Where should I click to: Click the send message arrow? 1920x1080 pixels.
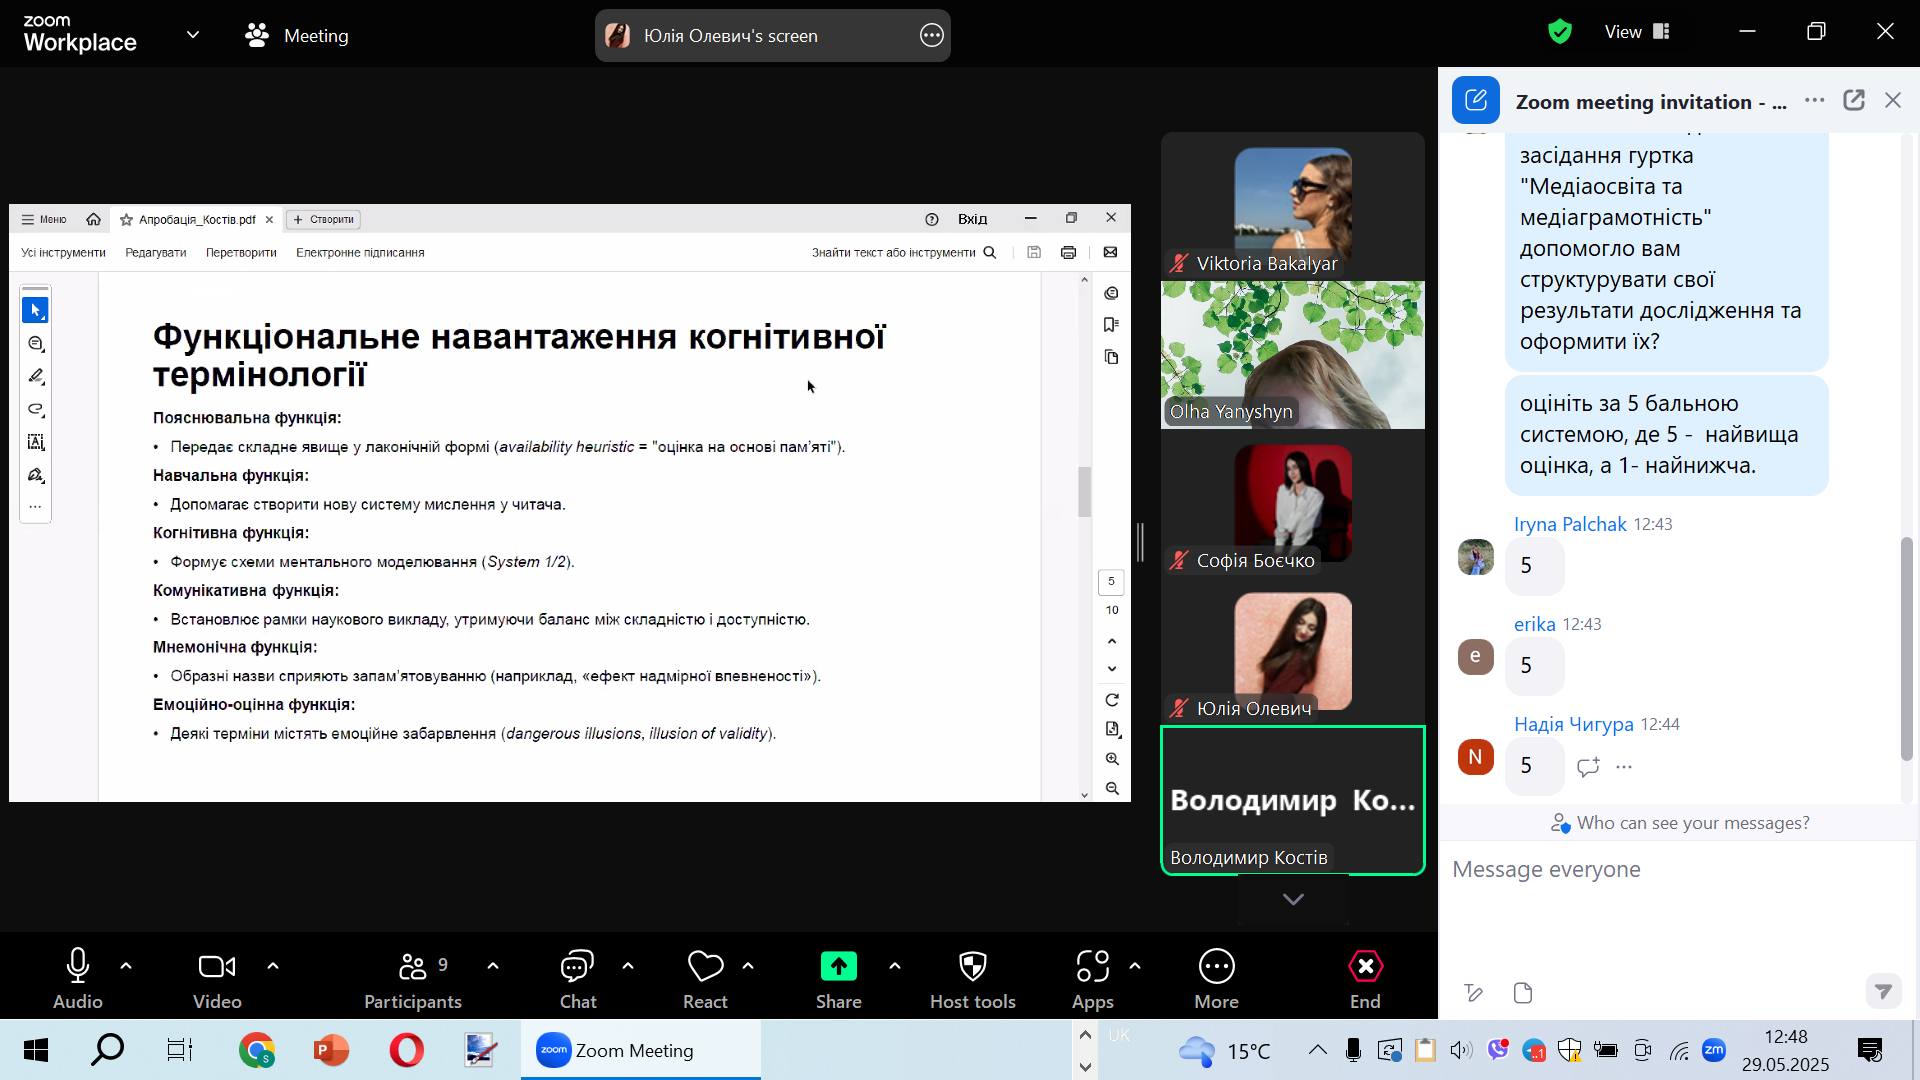[x=1883, y=991]
